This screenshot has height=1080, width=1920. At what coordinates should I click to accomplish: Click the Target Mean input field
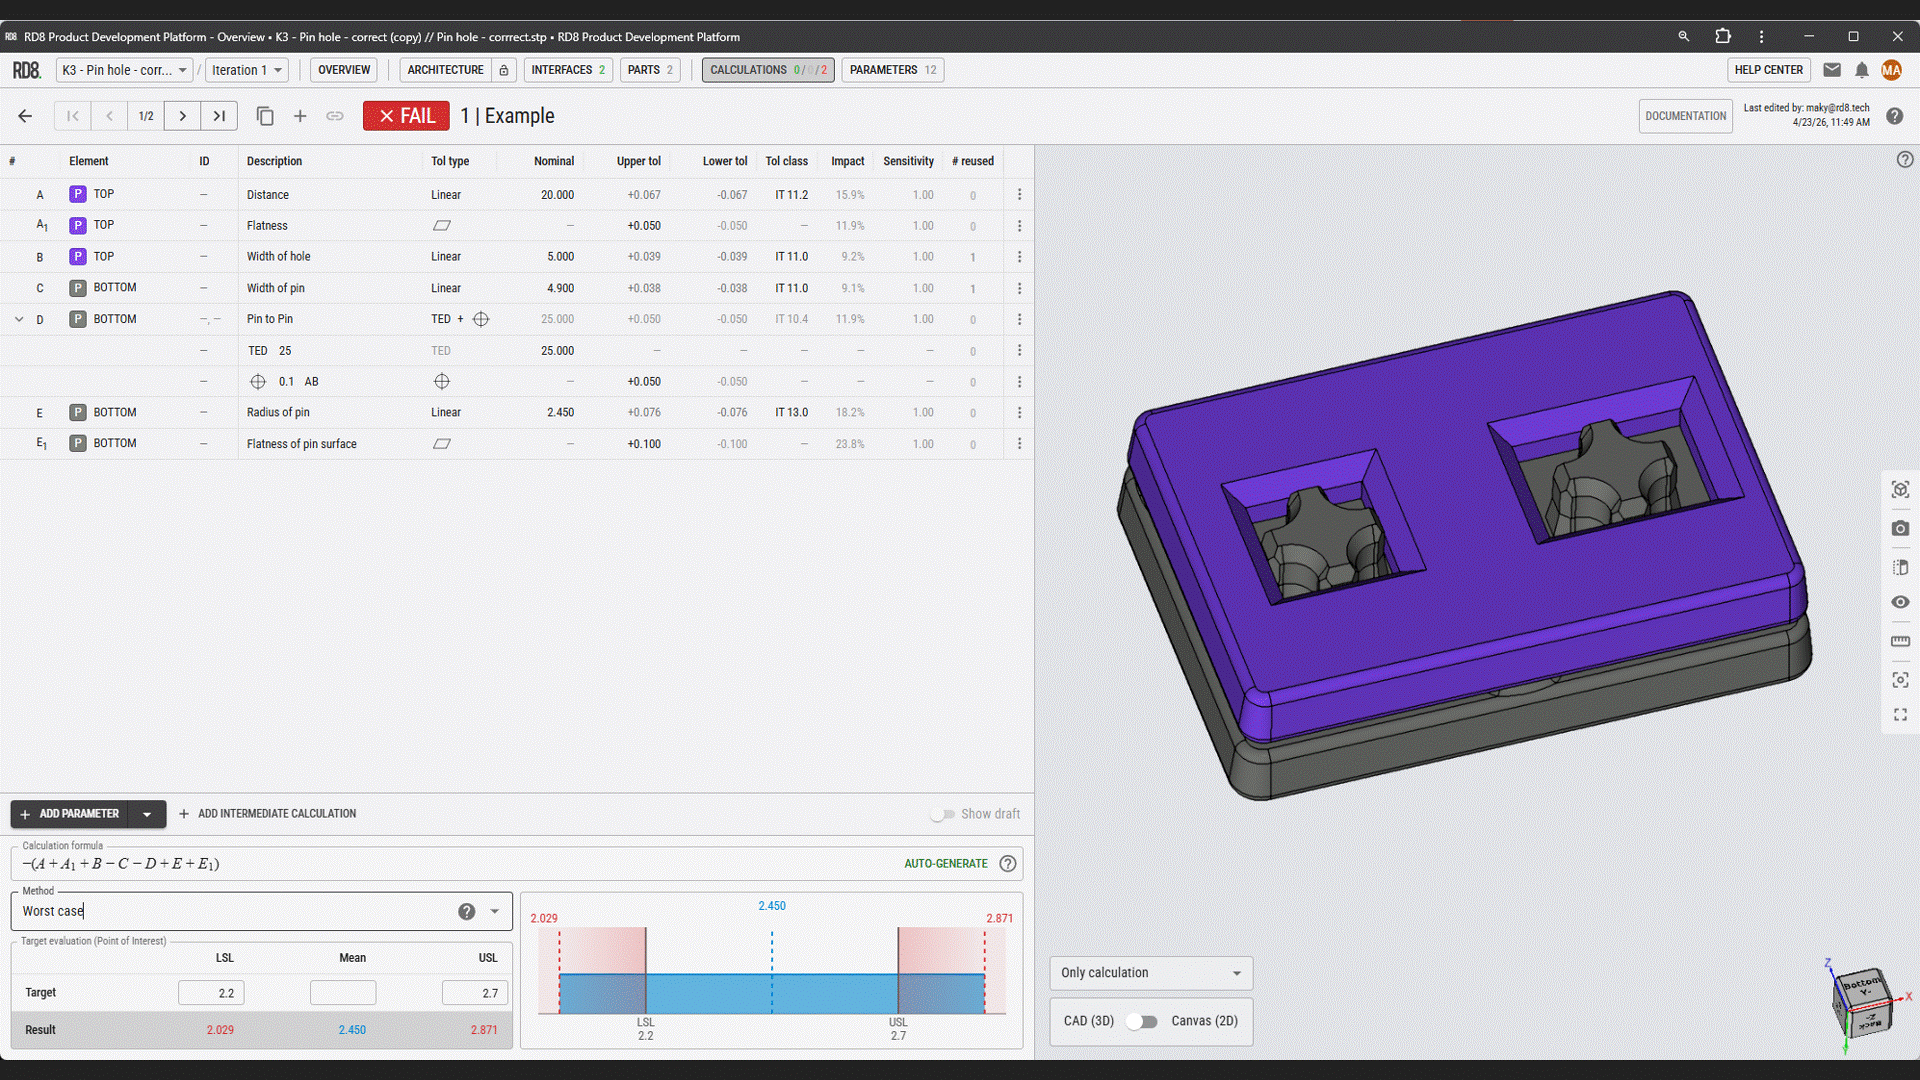pyautogui.click(x=343, y=993)
